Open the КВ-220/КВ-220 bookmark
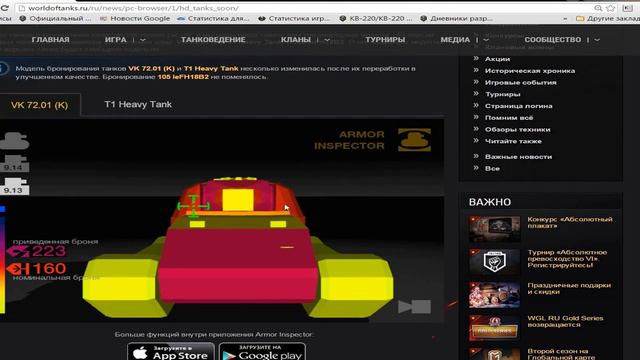This screenshot has height=360, width=640. click(x=376, y=18)
